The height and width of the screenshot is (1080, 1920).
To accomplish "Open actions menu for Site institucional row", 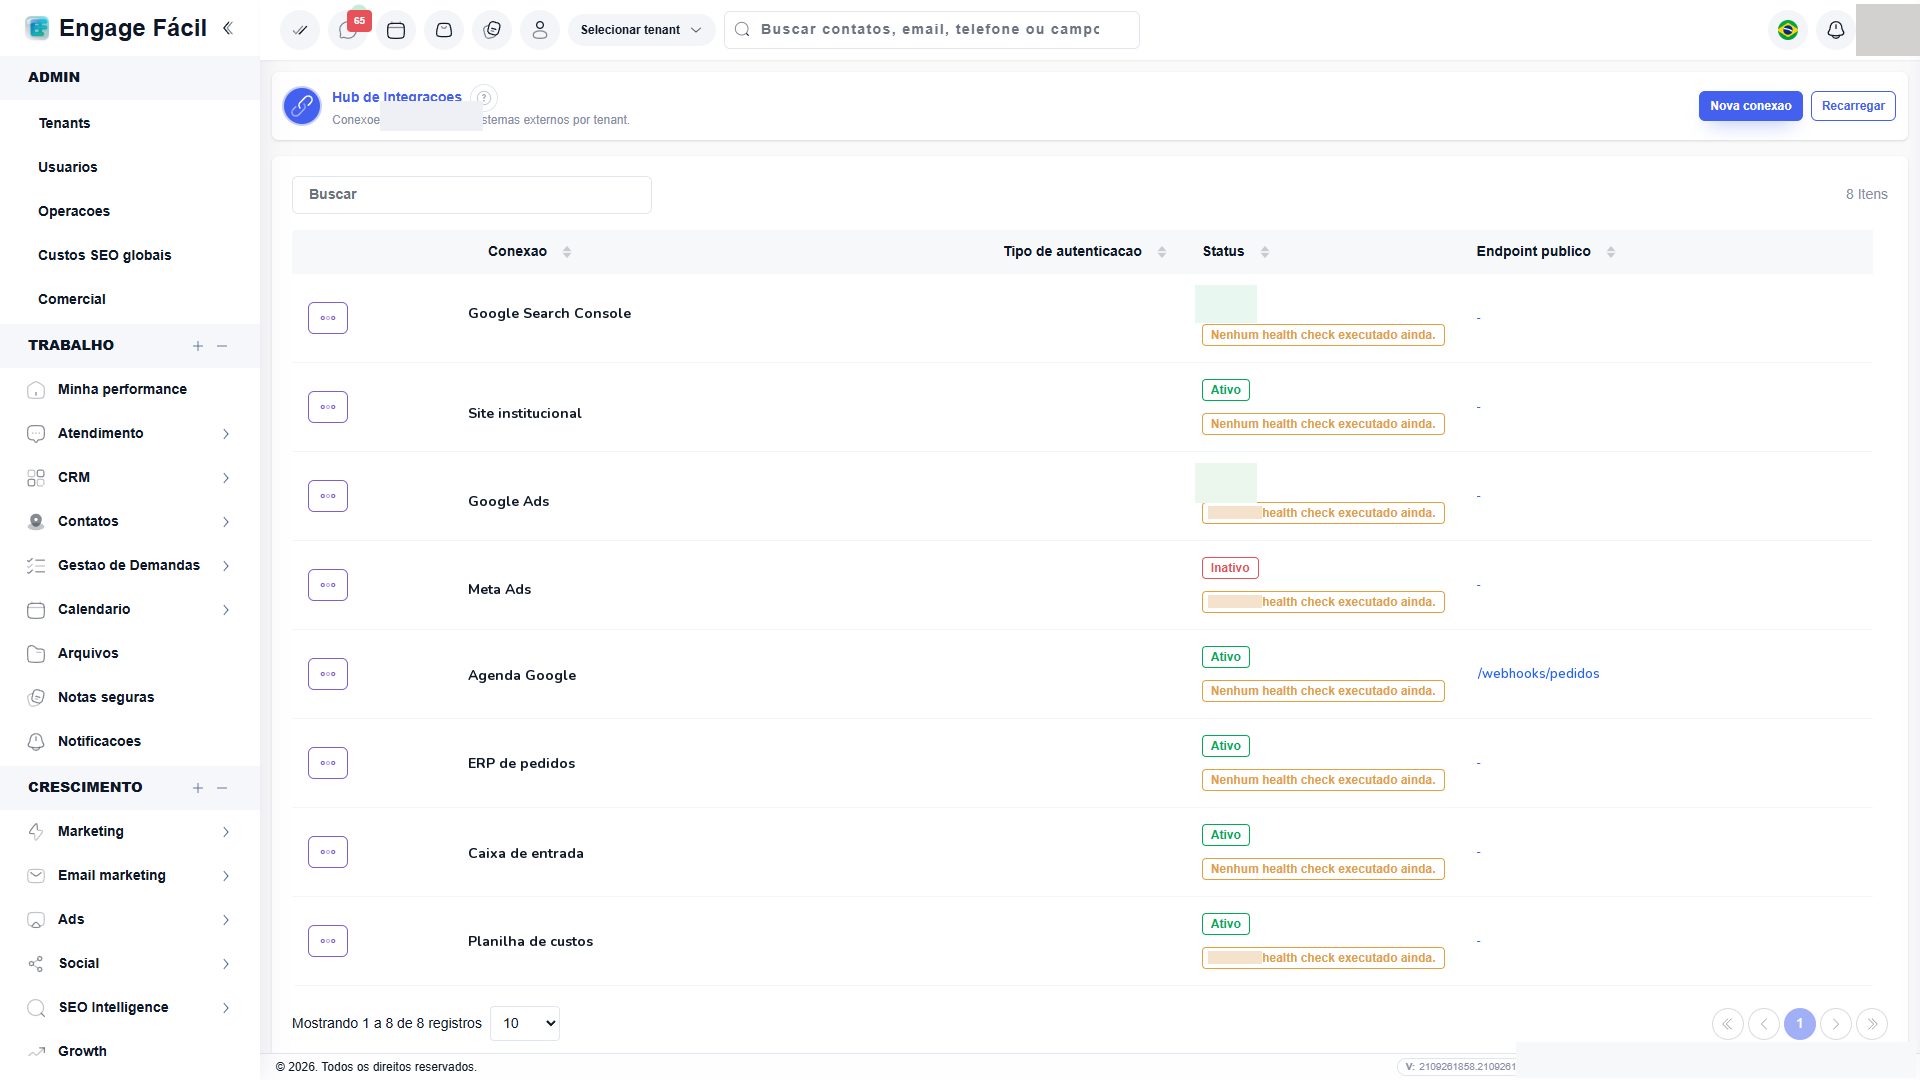I will point(328,407).
